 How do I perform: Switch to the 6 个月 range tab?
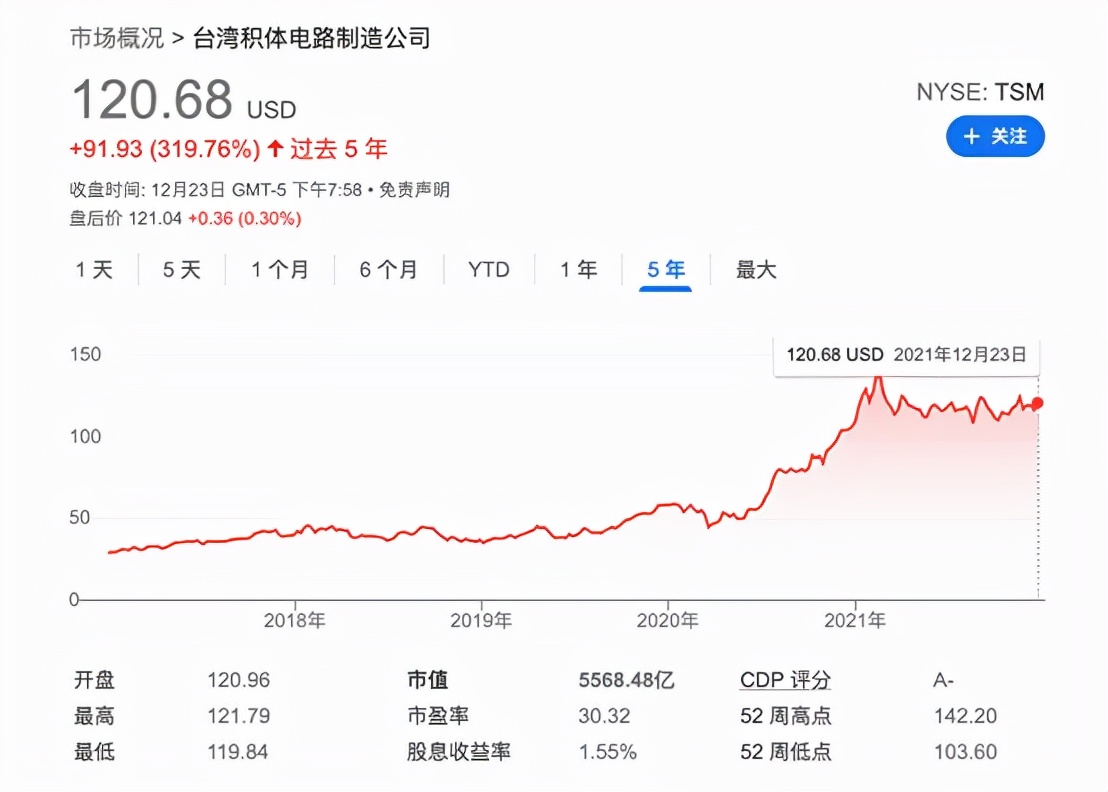[x=388, y=269]
